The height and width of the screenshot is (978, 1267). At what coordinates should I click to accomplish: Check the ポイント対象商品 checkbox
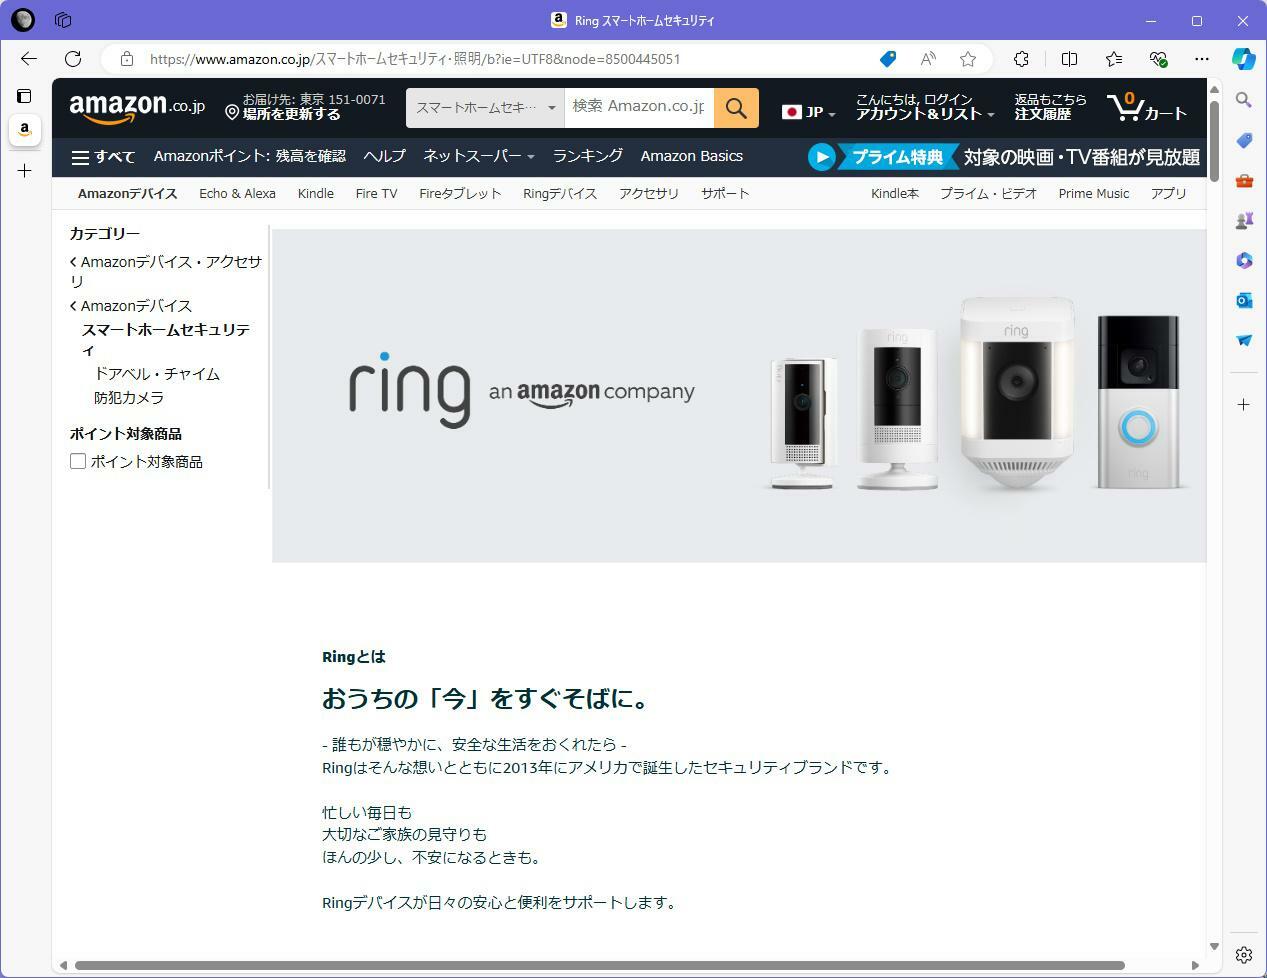78,461
